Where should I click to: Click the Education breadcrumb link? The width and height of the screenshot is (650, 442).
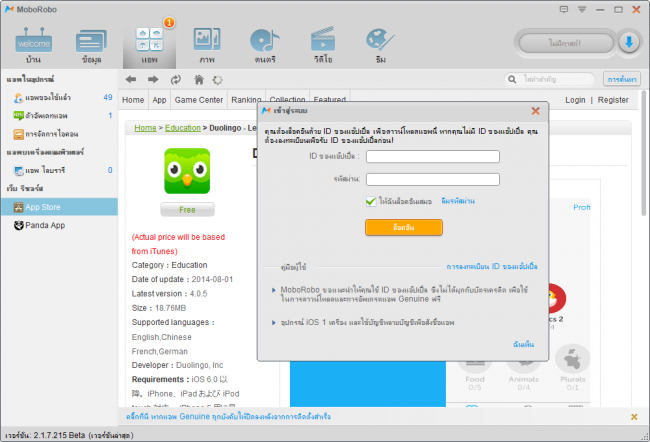click(183, 128)
